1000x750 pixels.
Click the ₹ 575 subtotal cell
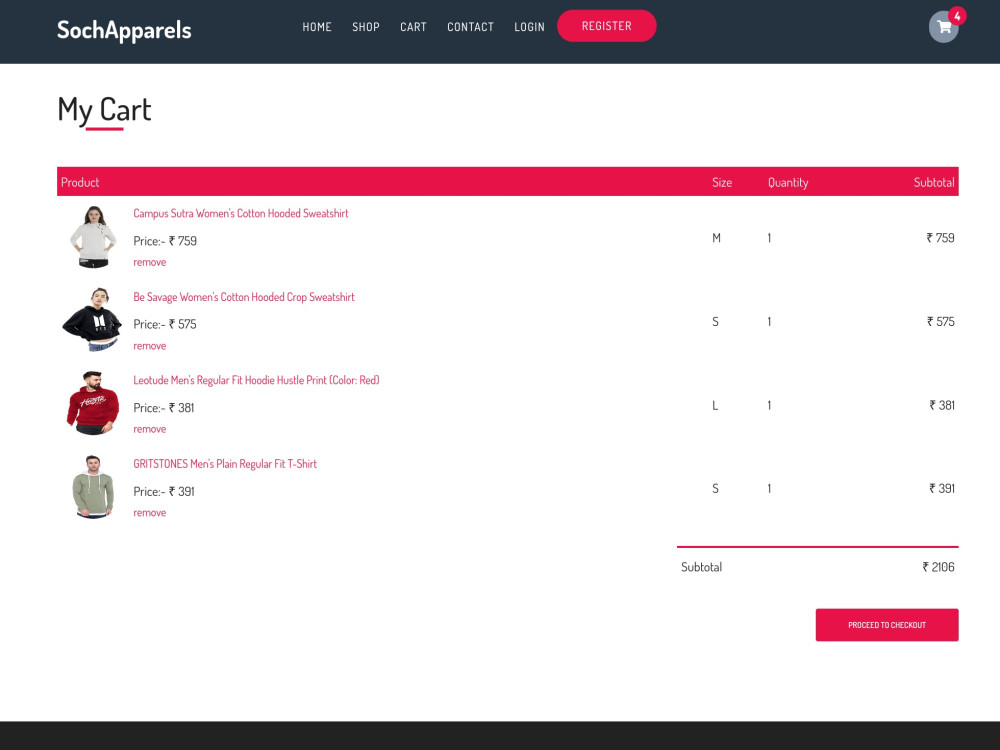(941, 321)
